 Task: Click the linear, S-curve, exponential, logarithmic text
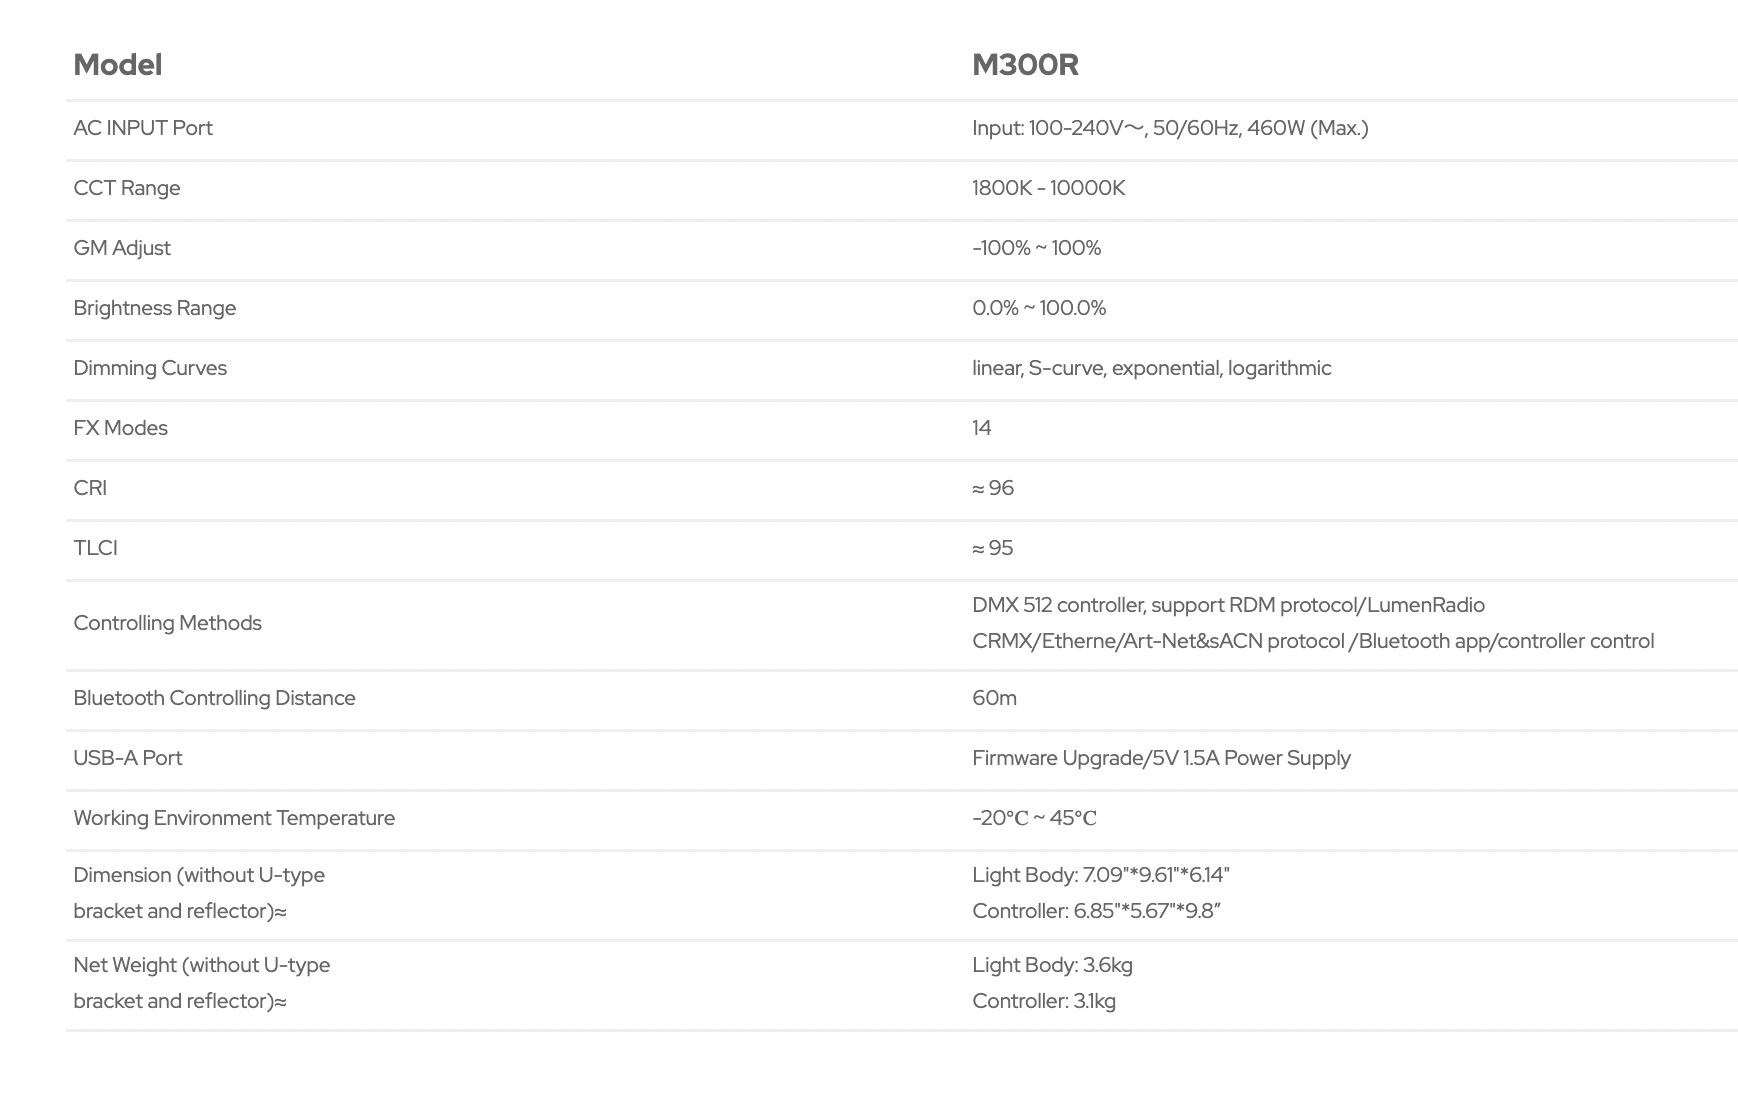coord(1151,368)
